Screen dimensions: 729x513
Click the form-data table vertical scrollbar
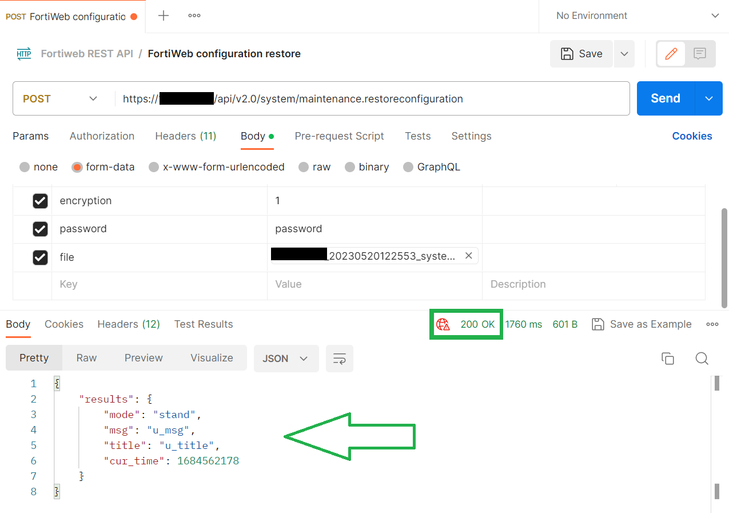[724, 258]
